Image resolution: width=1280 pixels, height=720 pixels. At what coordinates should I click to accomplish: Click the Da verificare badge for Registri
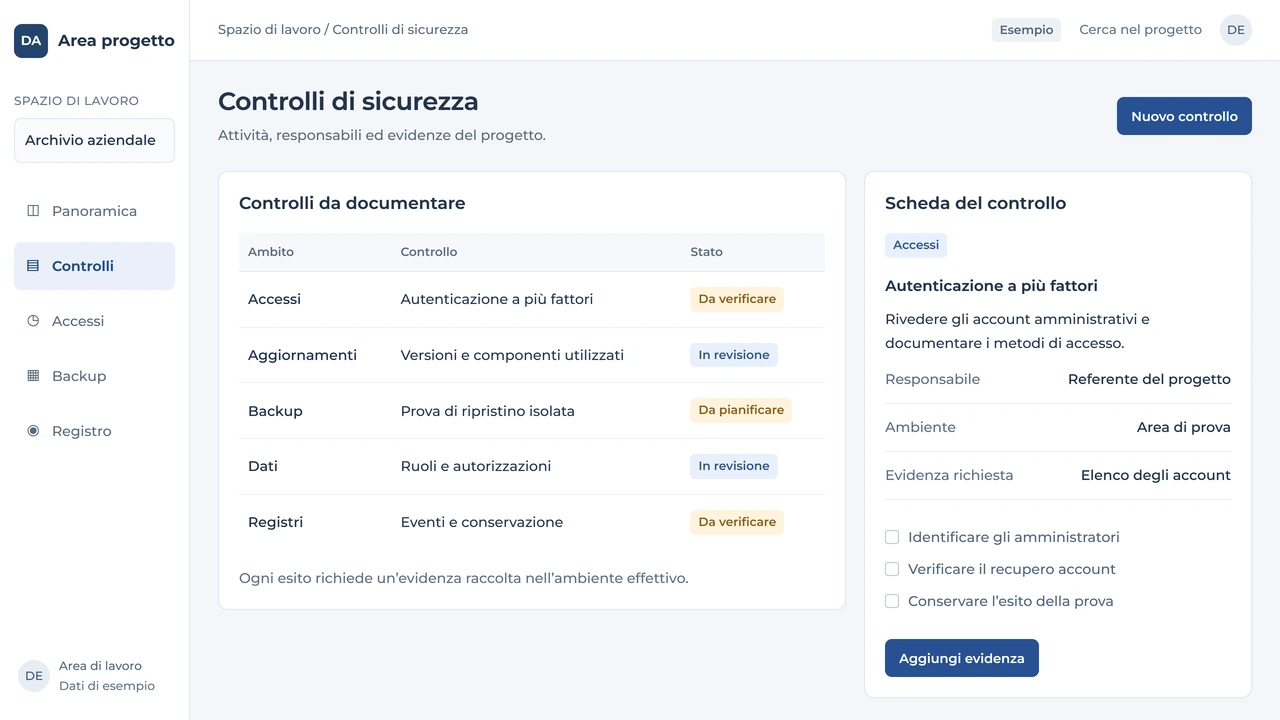[737, 522]
